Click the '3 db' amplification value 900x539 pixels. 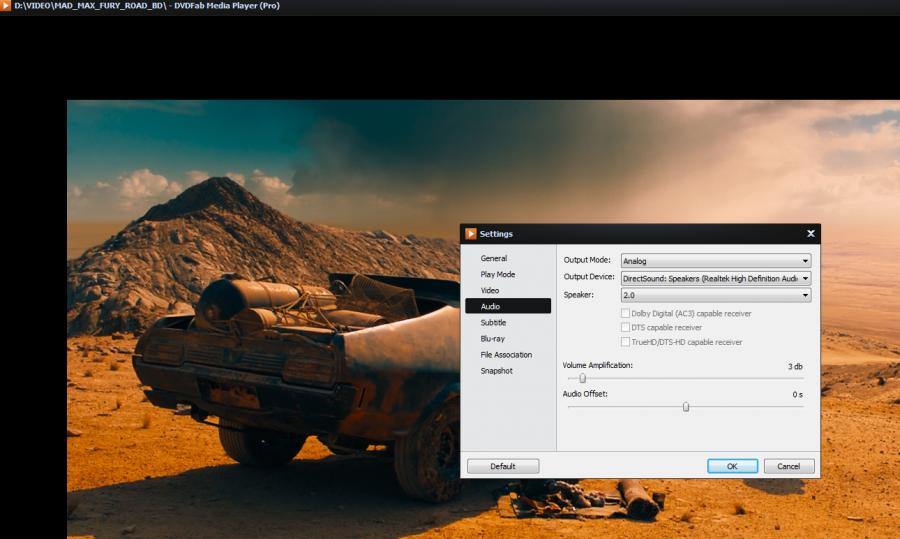[795, 366]
